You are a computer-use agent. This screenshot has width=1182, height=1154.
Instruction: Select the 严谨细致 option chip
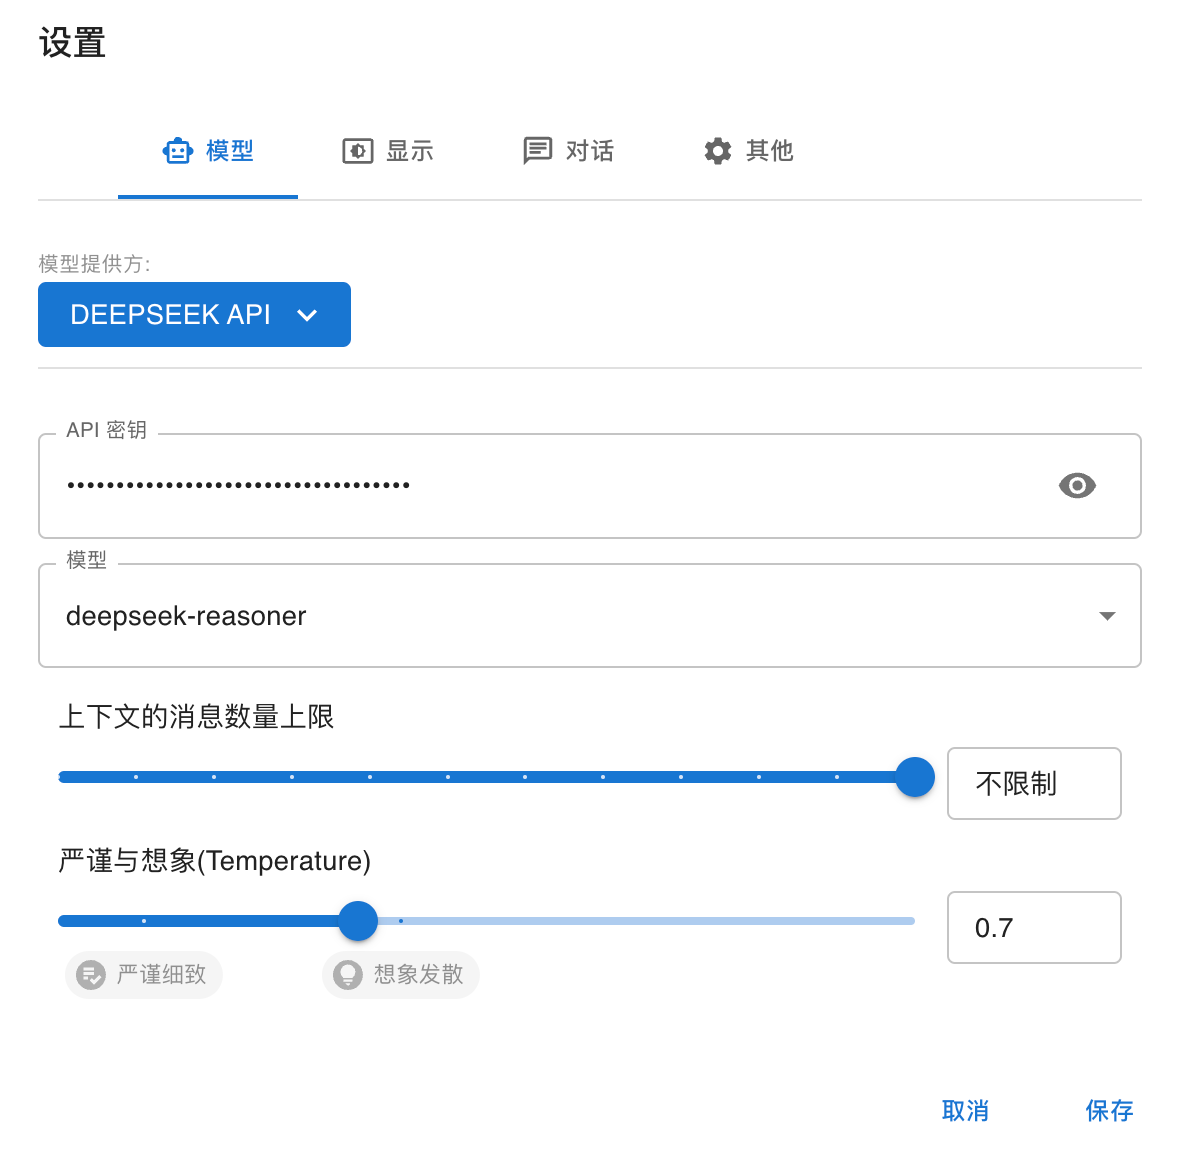point(143,974)
